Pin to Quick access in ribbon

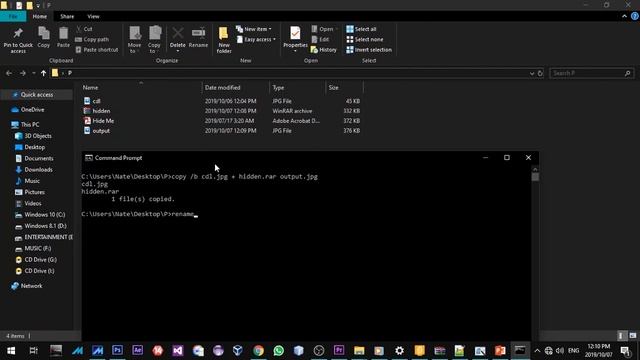(x=18, y=40)
